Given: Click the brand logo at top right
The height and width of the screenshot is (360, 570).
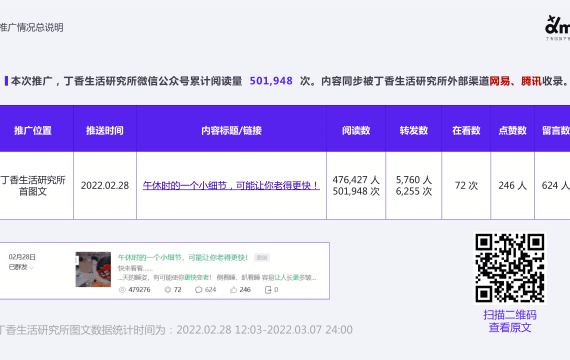Looking at the screenshot, I should tap(557, 28).
